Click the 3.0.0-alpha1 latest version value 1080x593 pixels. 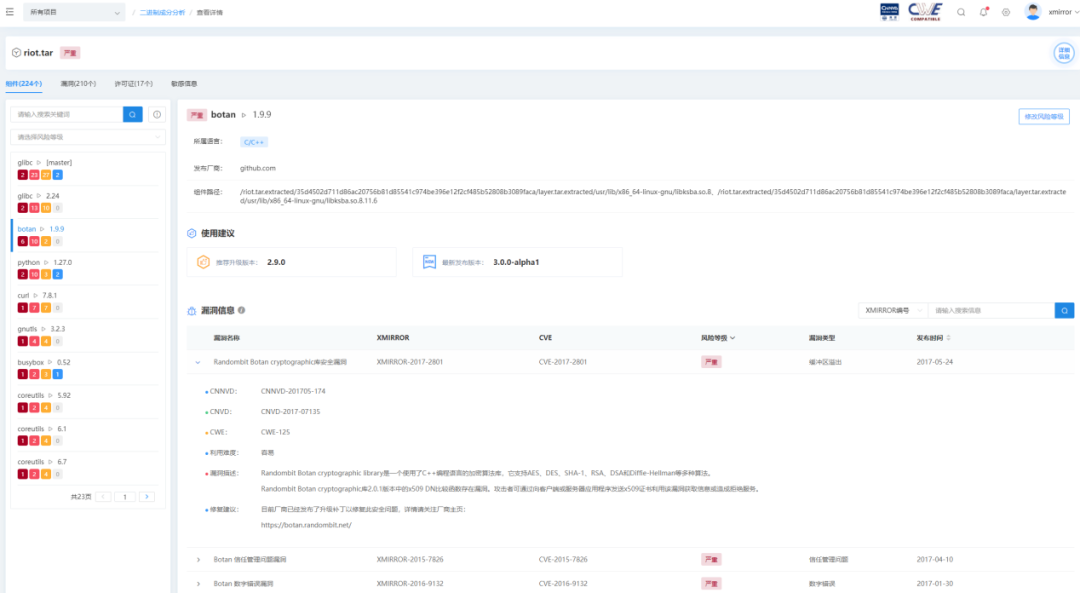tap(516, 262)
